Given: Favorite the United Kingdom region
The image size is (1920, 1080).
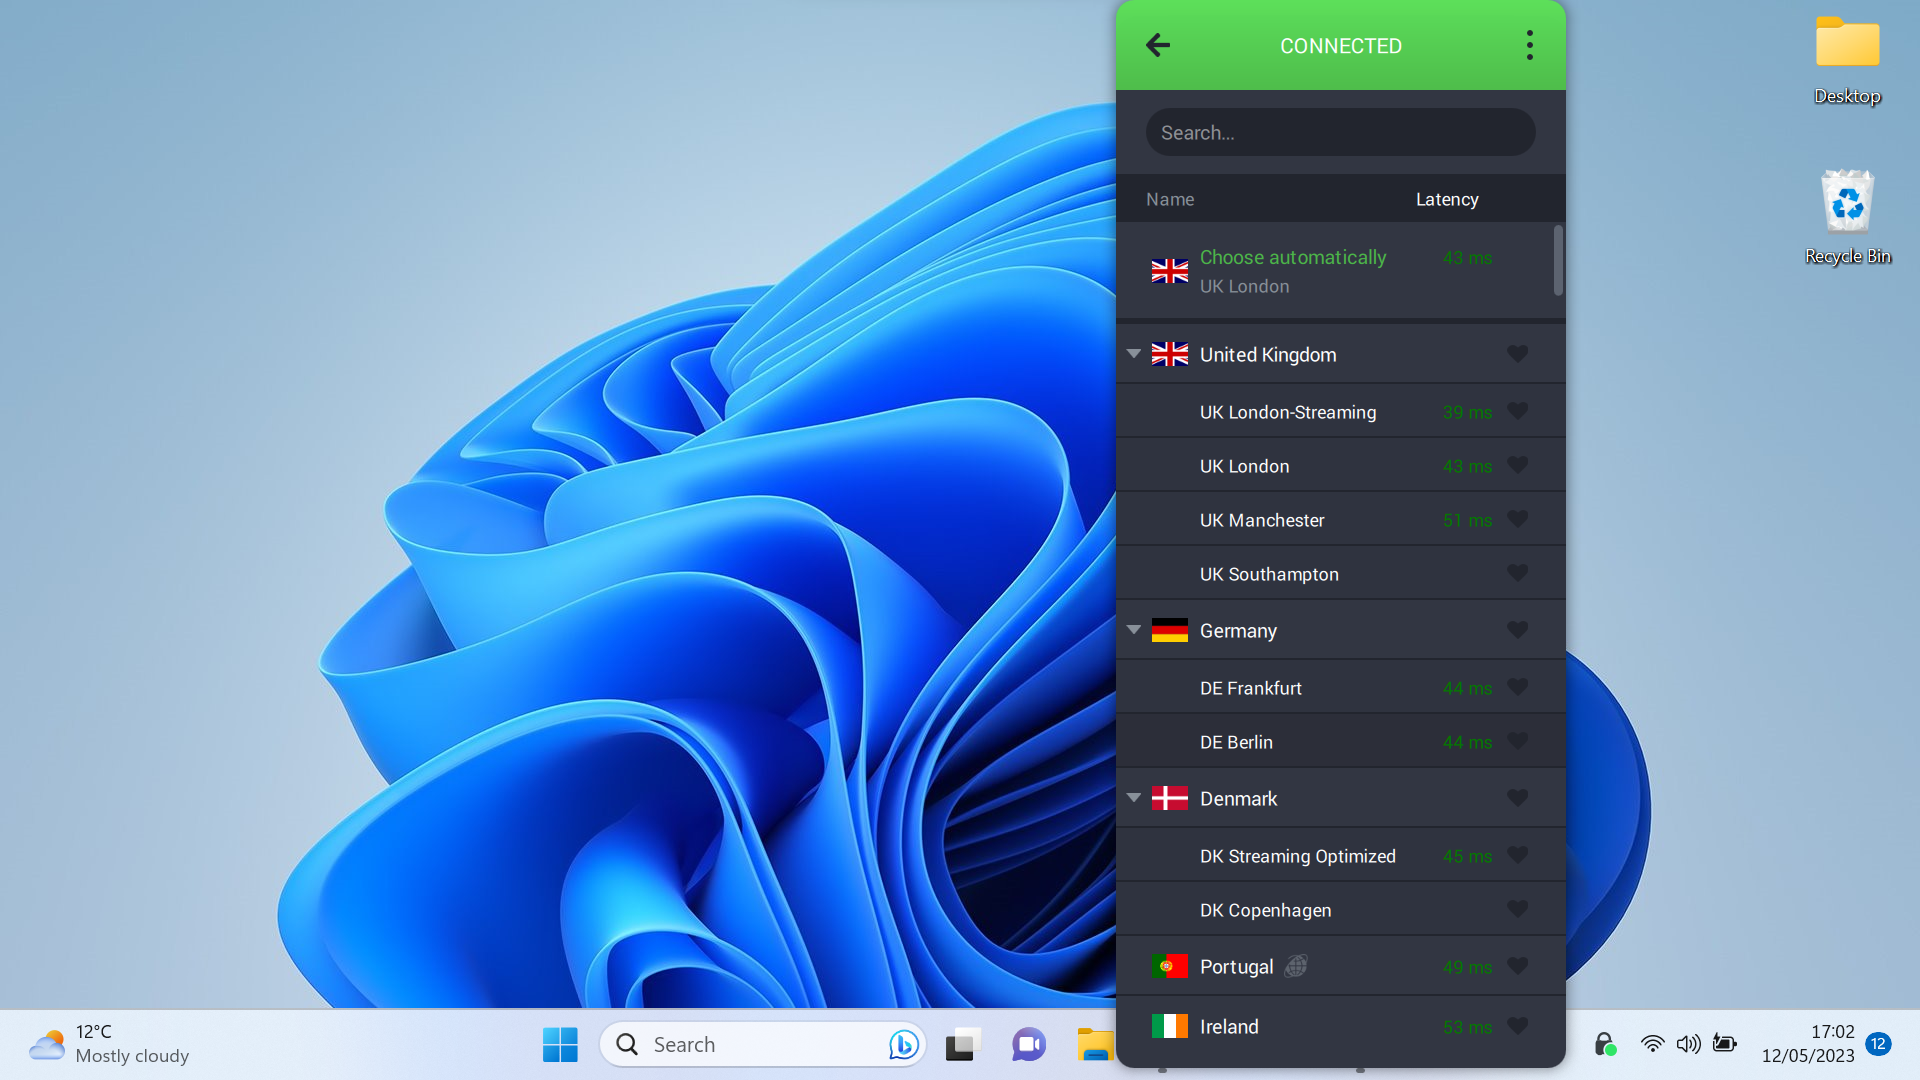Looking at the screenshot, I should pos(1517,354).
